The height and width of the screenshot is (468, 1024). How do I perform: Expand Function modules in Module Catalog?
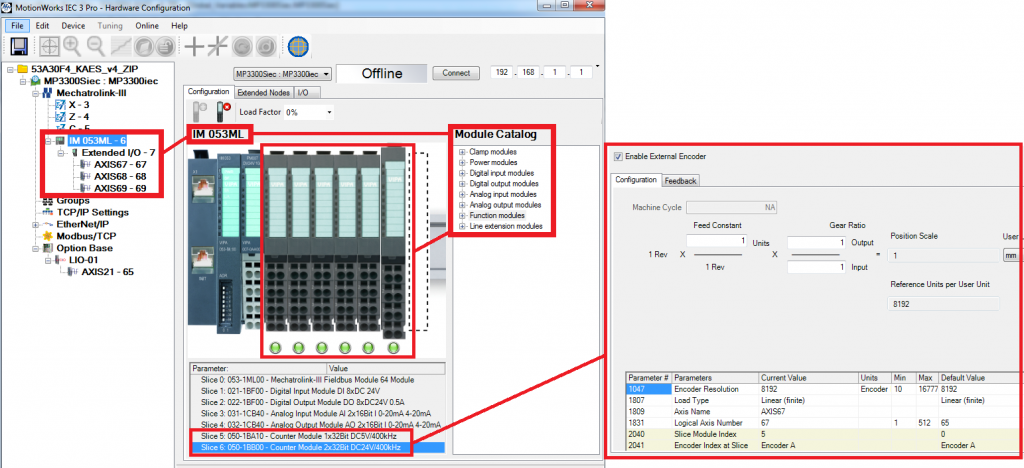[x=462, y=215]
